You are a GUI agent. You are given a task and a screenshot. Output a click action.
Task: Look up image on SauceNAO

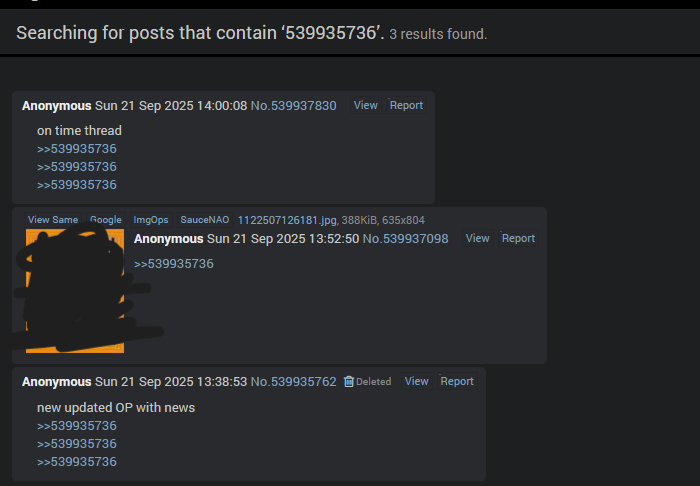coord(205,220)
